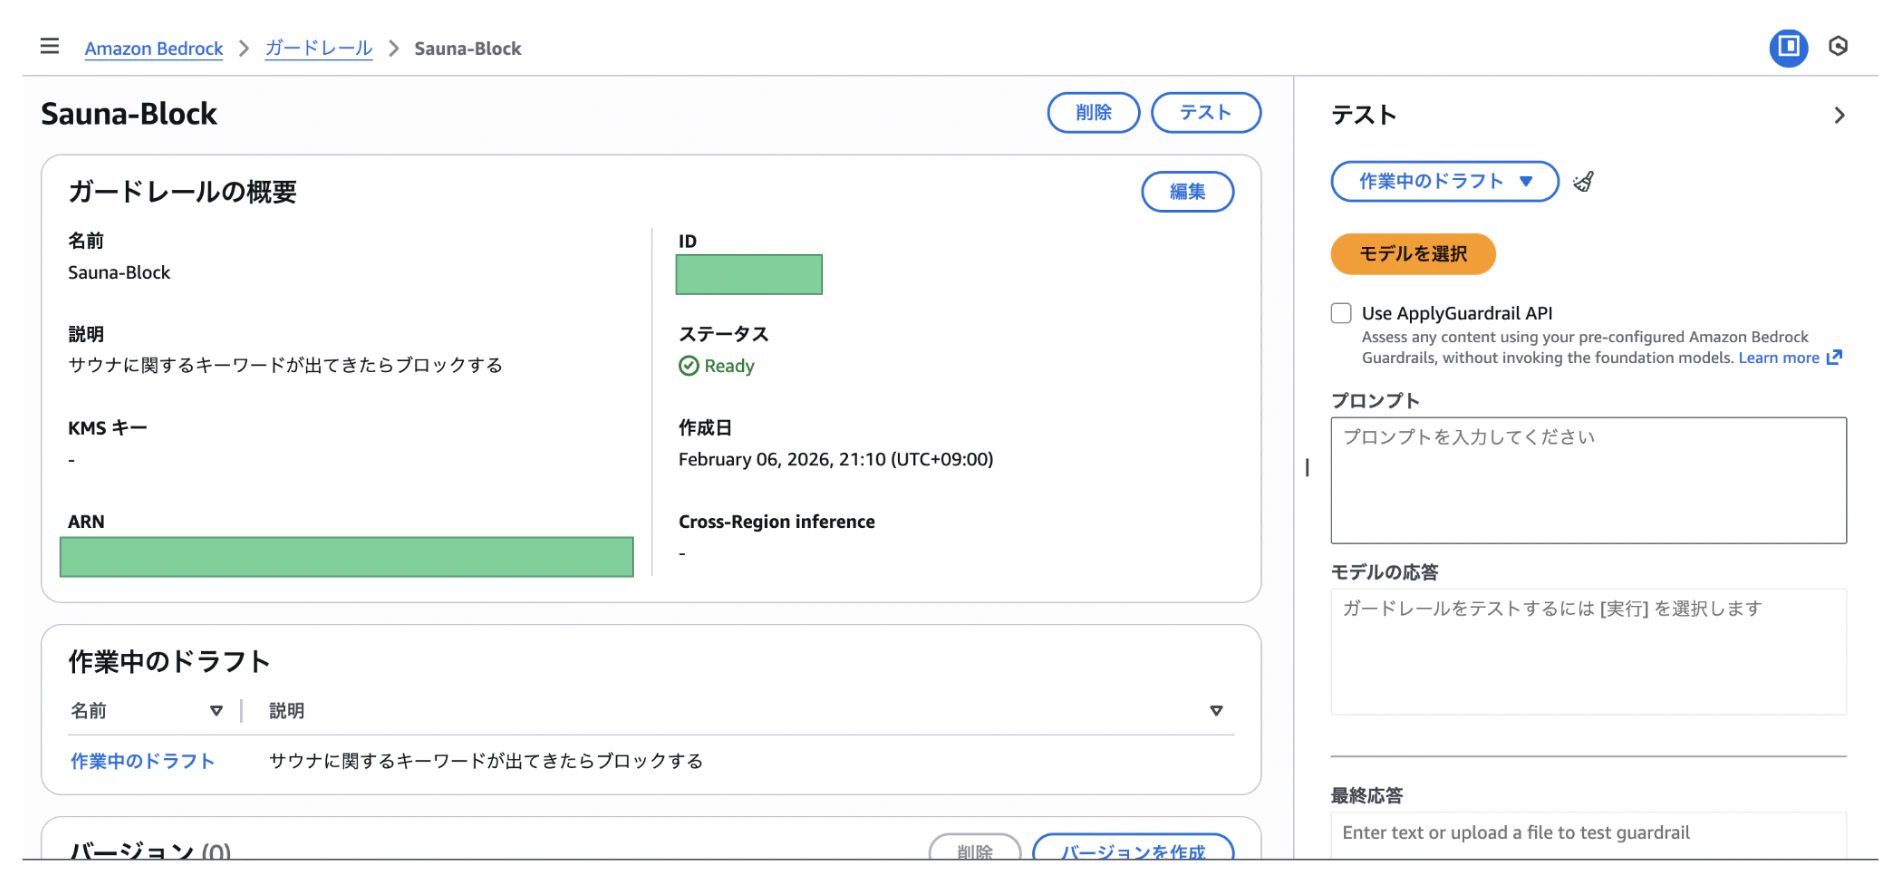Enable Use ApplyGuardrail API checkbox
This screenshot has height=884, width=1904.
coord(1341,313)
